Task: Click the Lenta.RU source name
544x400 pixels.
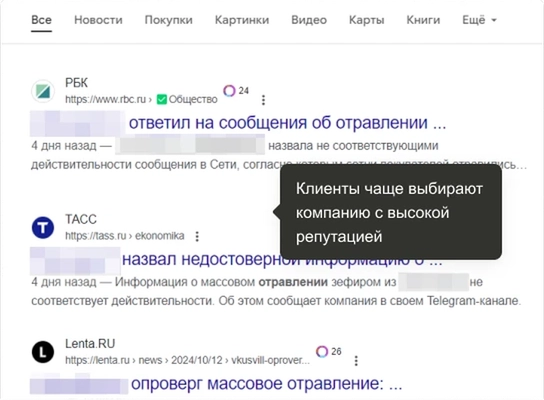Action: [90, 343]
